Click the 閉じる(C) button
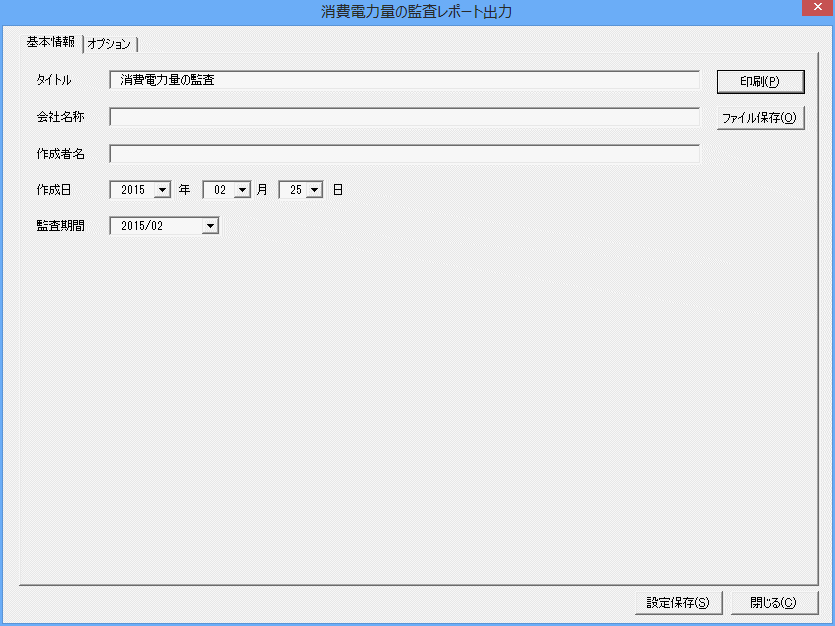The image size is (835, 626). [774, 603]
